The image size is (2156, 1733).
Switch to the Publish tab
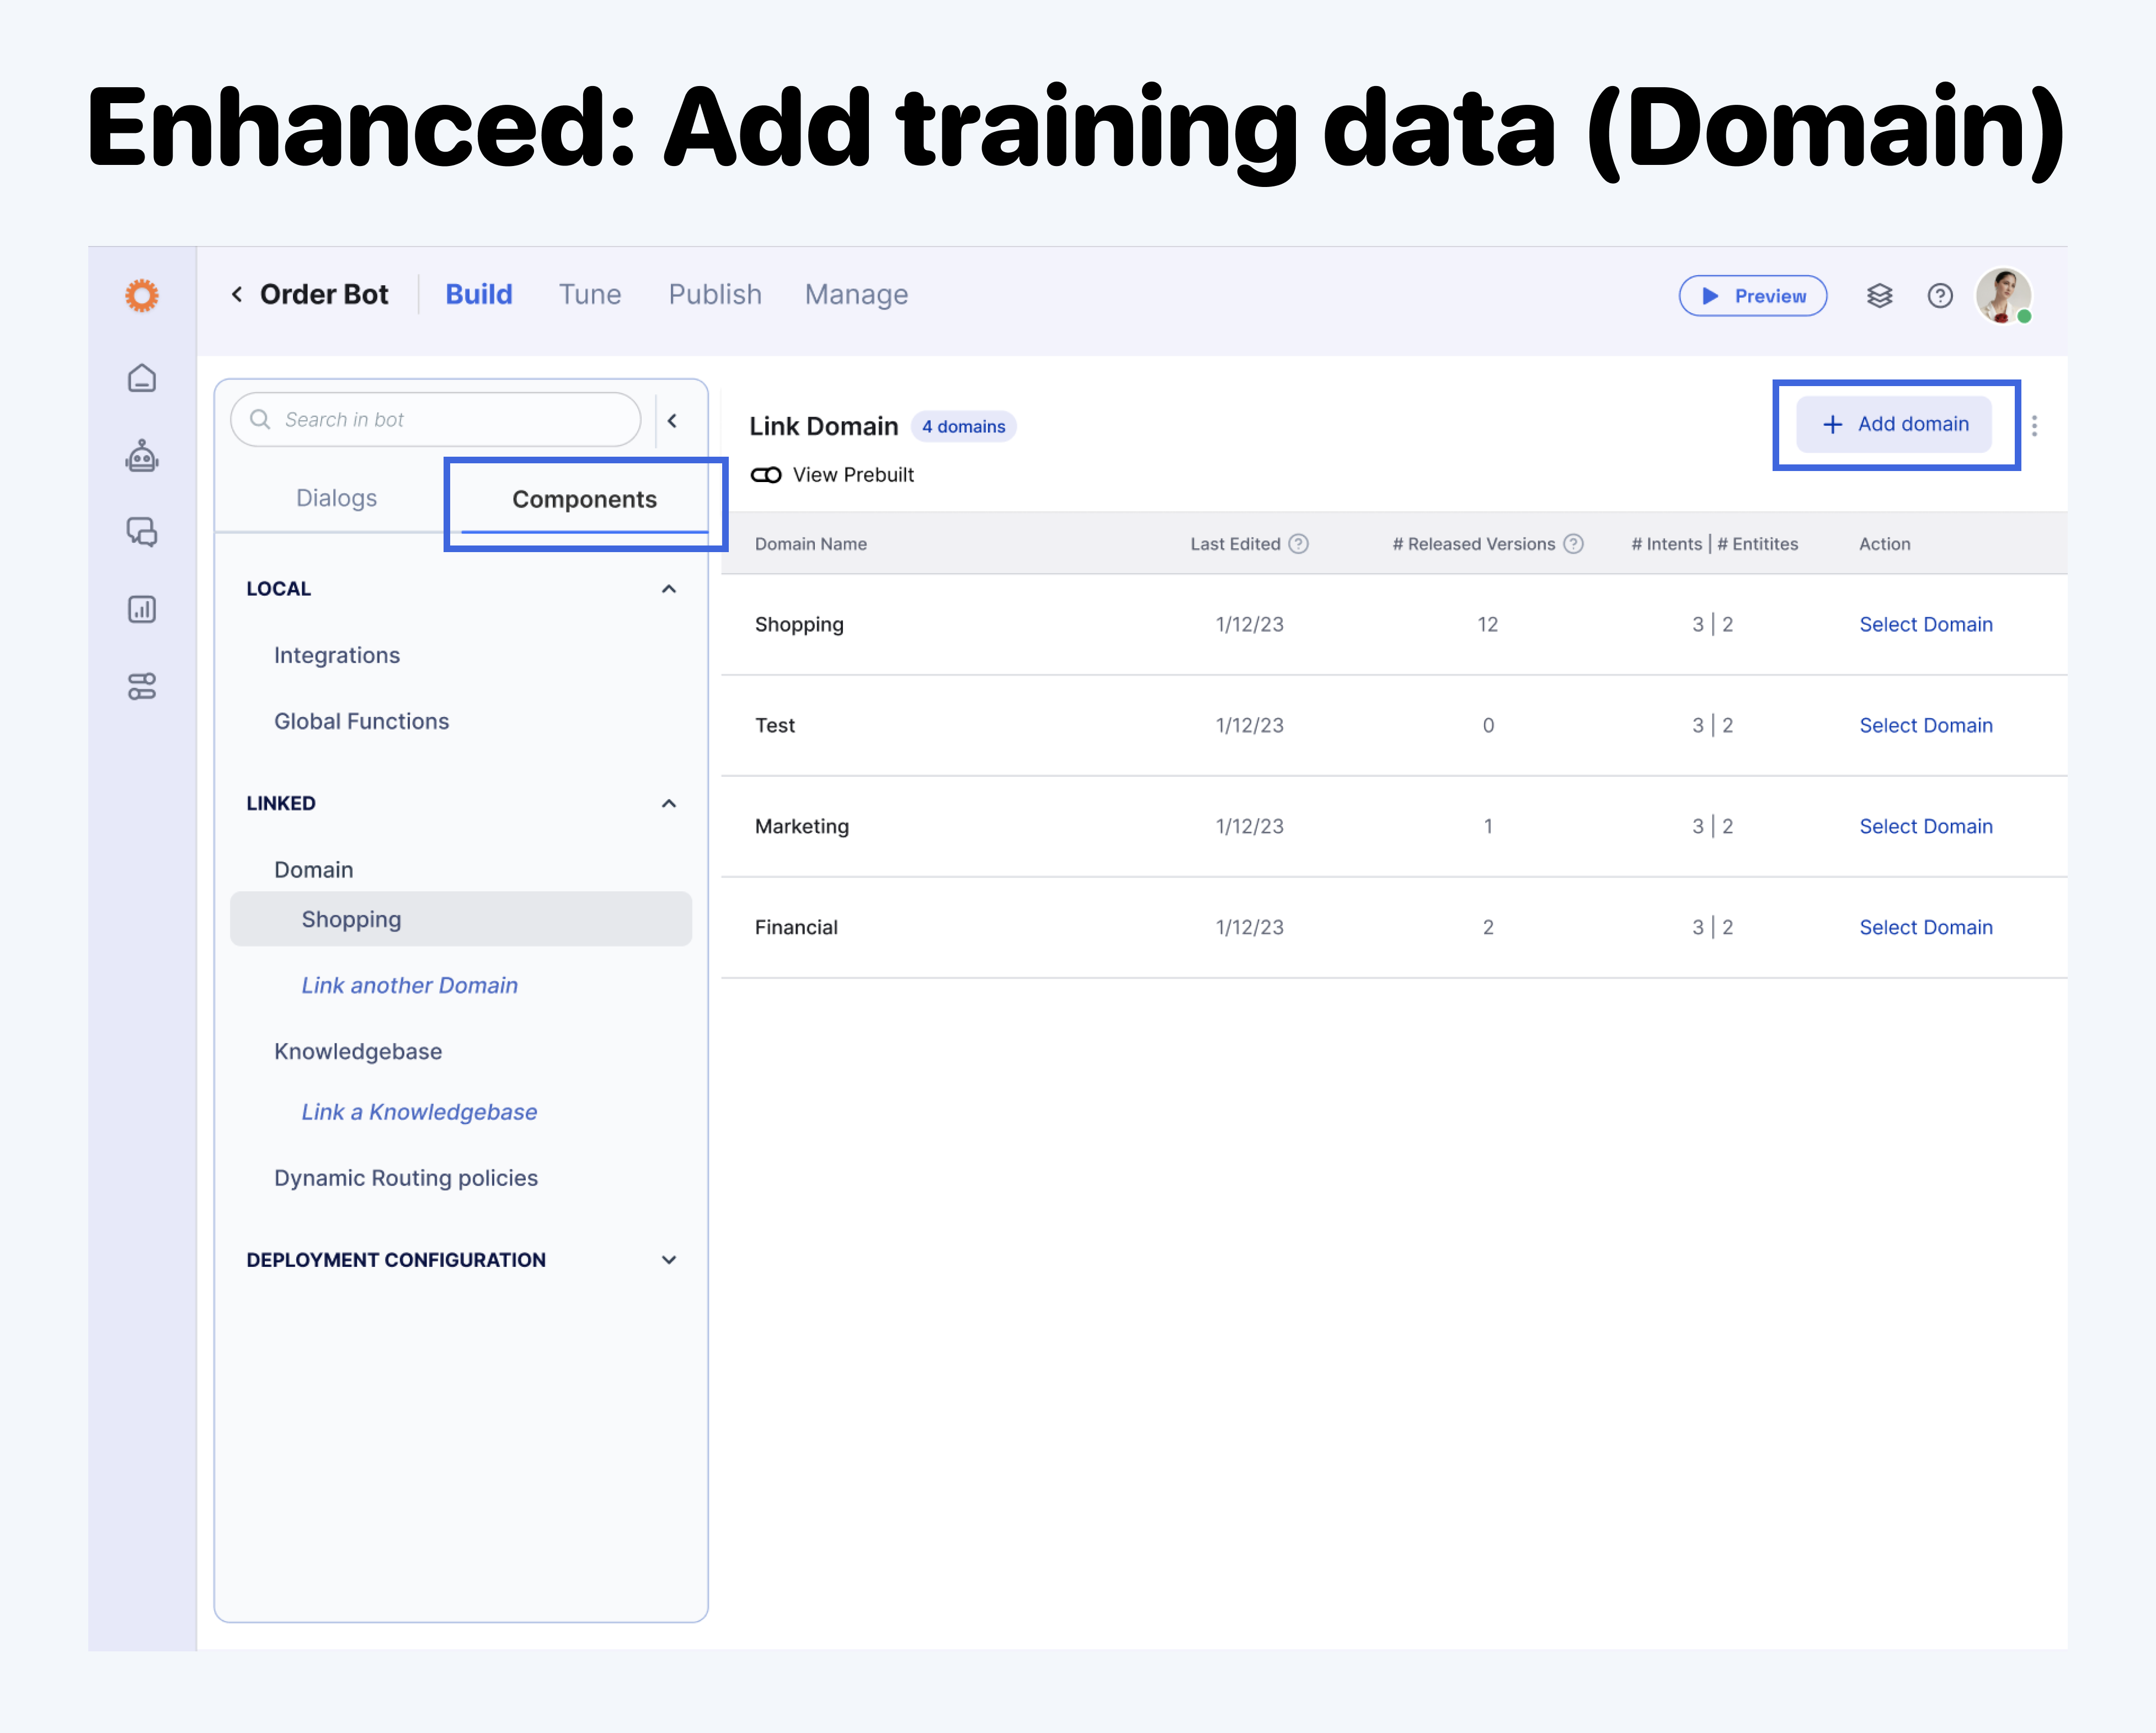[715, 294]
